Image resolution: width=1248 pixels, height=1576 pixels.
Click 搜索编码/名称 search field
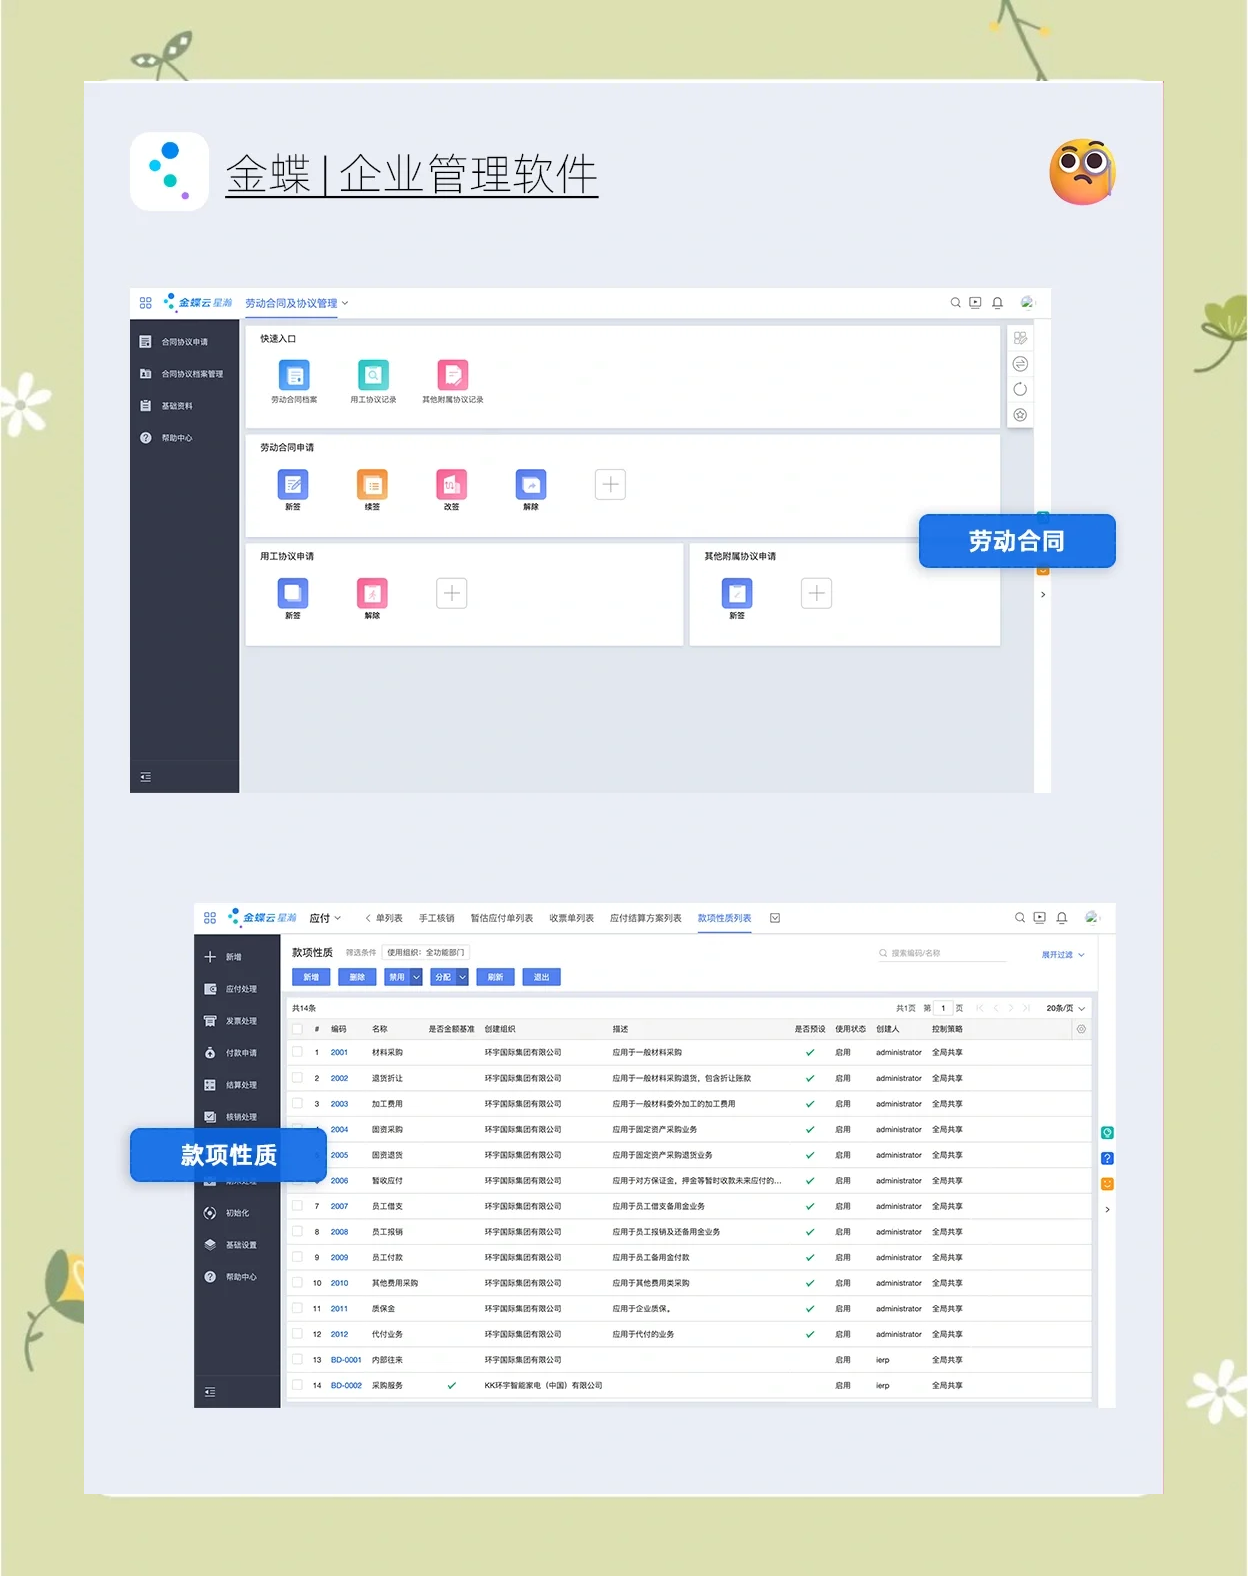tap(942, 953)
